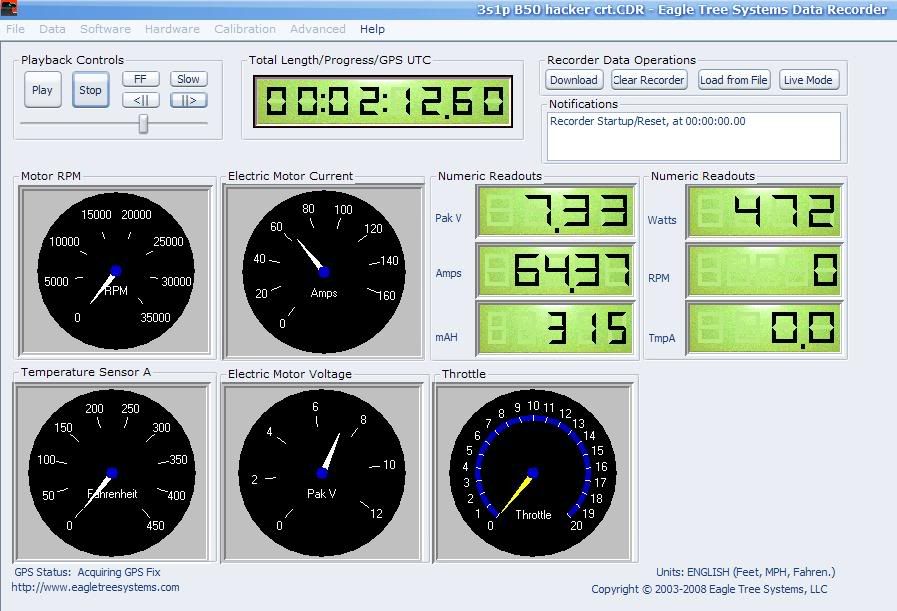The height and width of the screenshot is (611, 897).
Task: Open the Calibration menu
Action: (x=245, y=29)
